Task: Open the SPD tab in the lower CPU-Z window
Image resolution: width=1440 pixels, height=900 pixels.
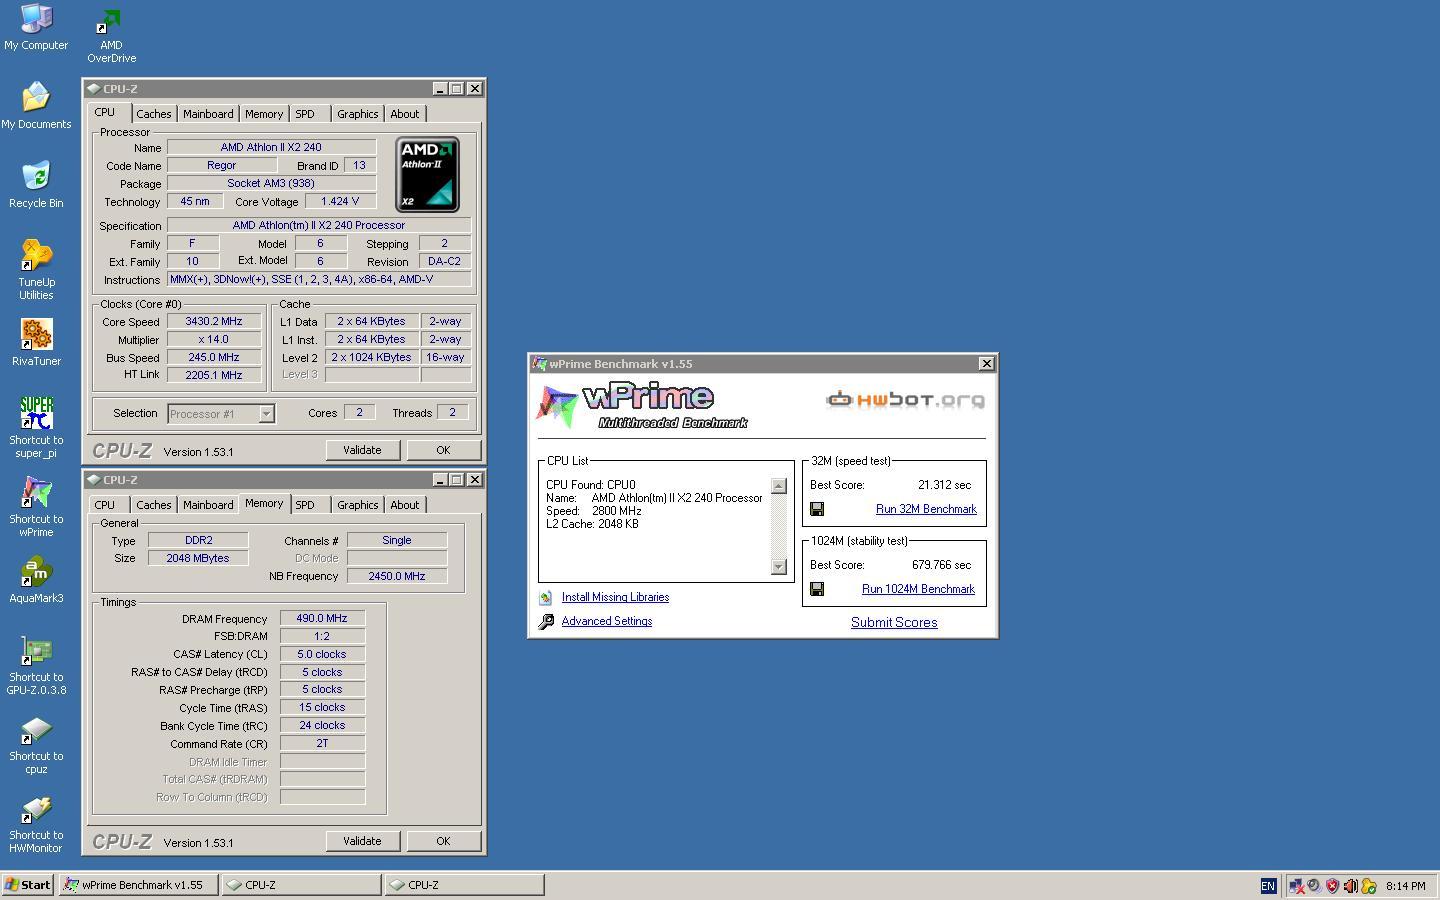Action: tap(305, 505)
